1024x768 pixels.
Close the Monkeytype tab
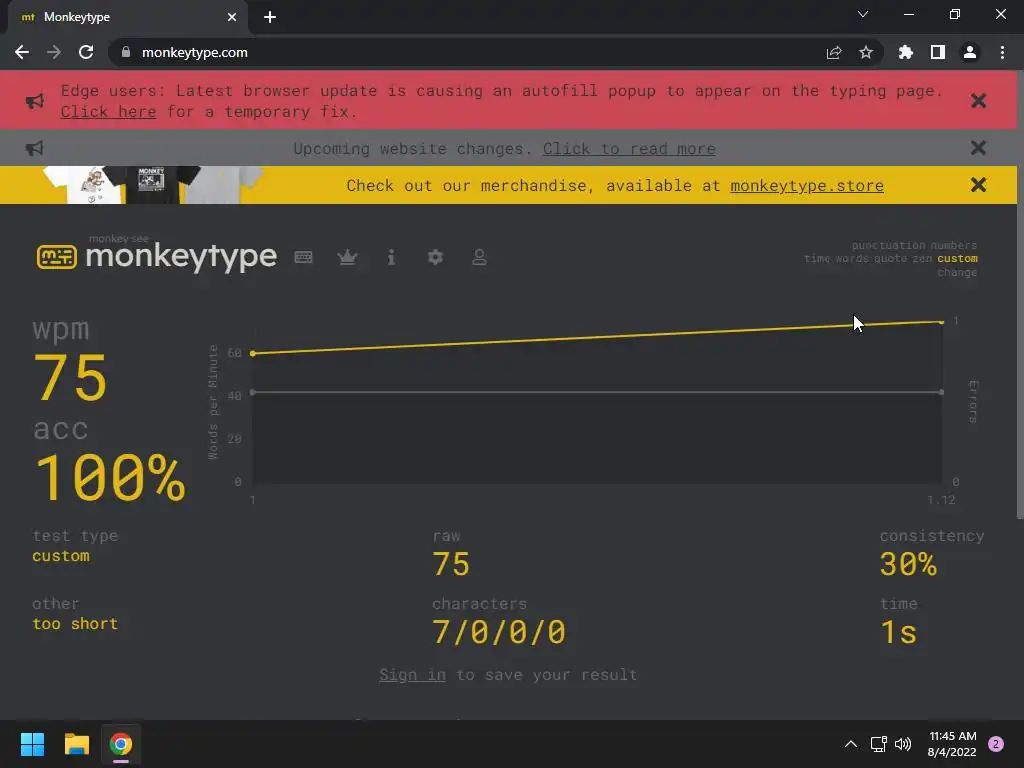[x=232, y=17]
